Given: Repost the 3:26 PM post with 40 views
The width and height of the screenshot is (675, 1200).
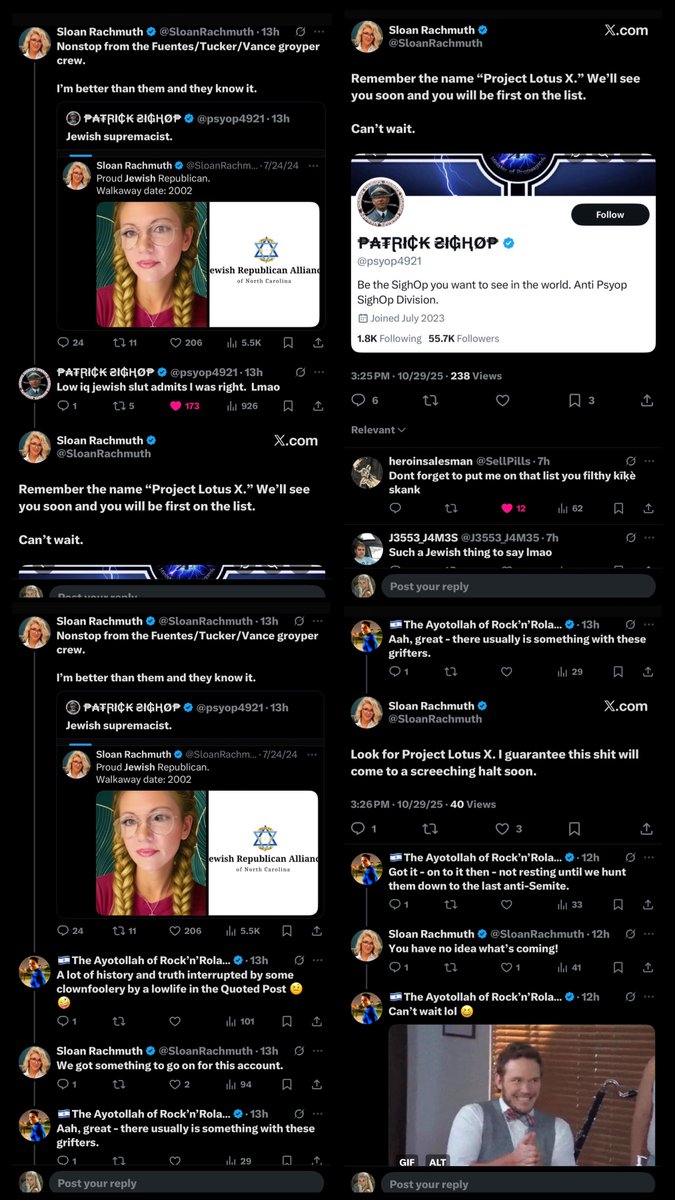Looking at the screenshot, I should [430, 829].
